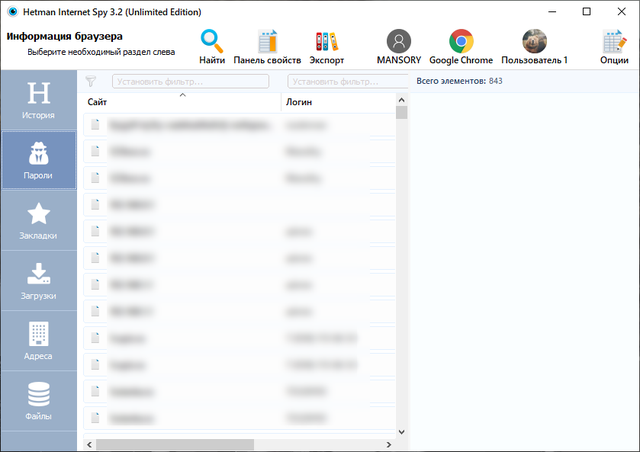Screen dimensions: 640x452
Task: Click the vertical scrollbar down arrow
Action: pyautogui.click(x=401, y=431)
